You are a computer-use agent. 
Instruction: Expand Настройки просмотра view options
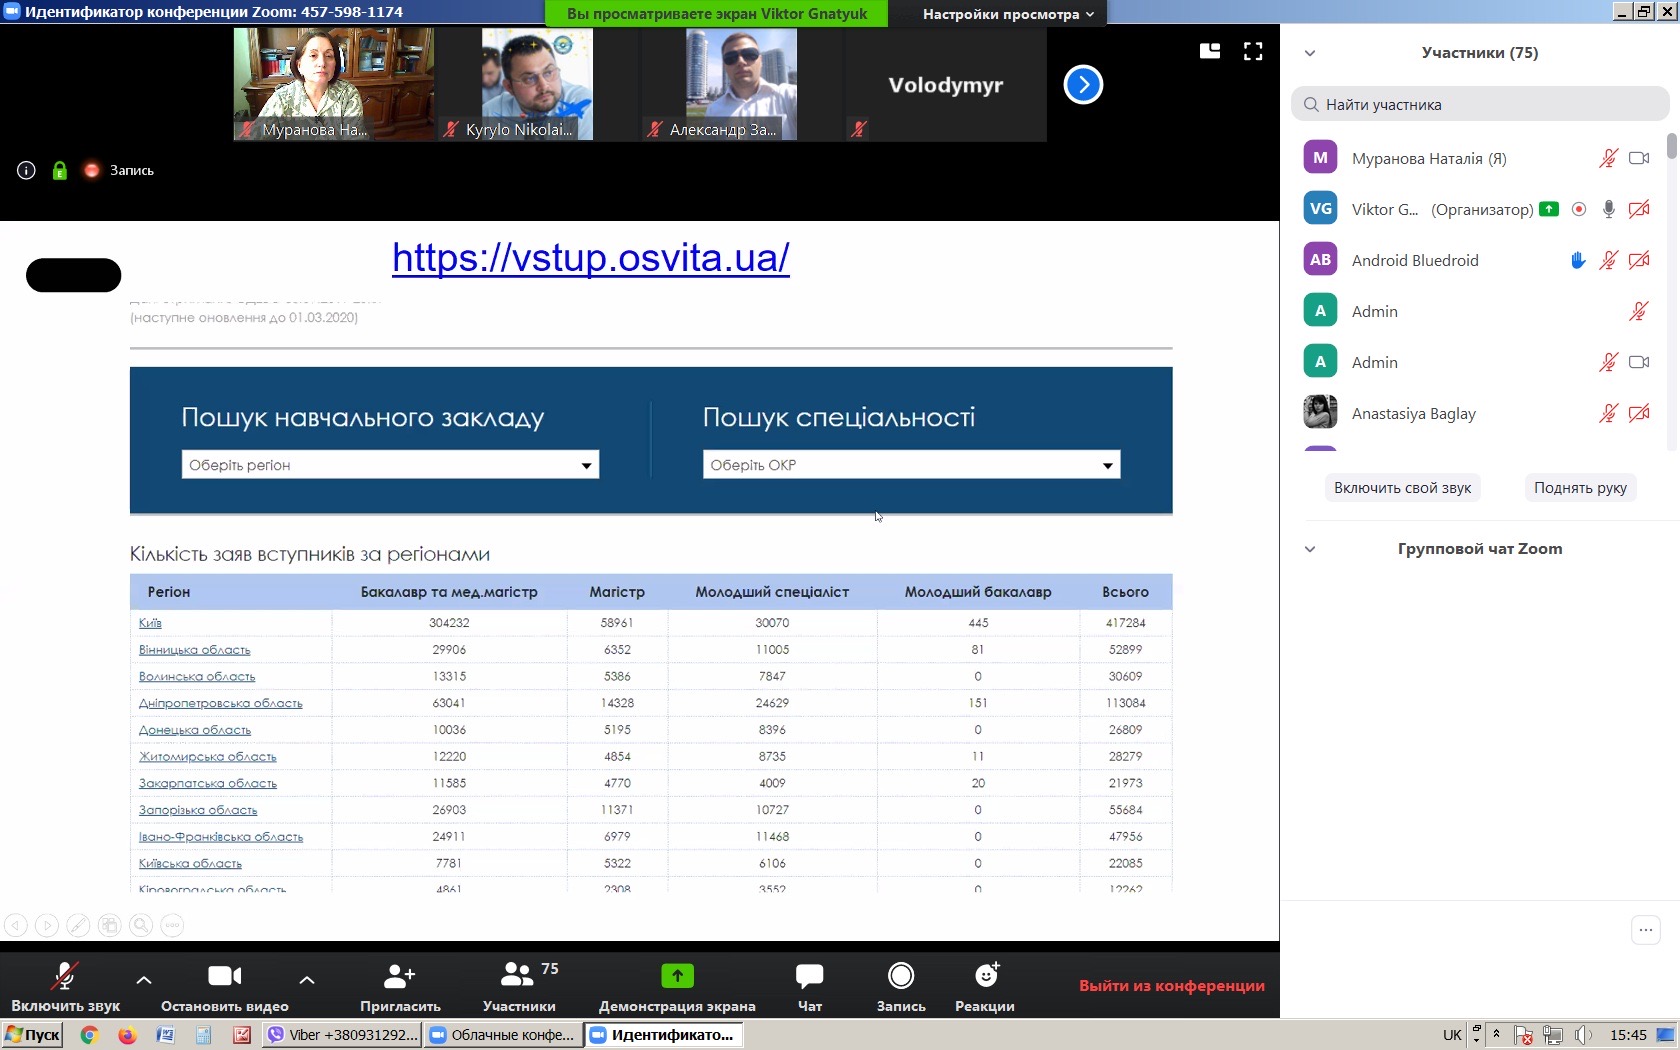pos(1007,14)
